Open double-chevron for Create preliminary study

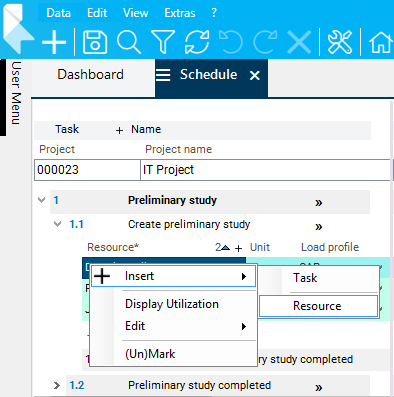pos(319,227)
